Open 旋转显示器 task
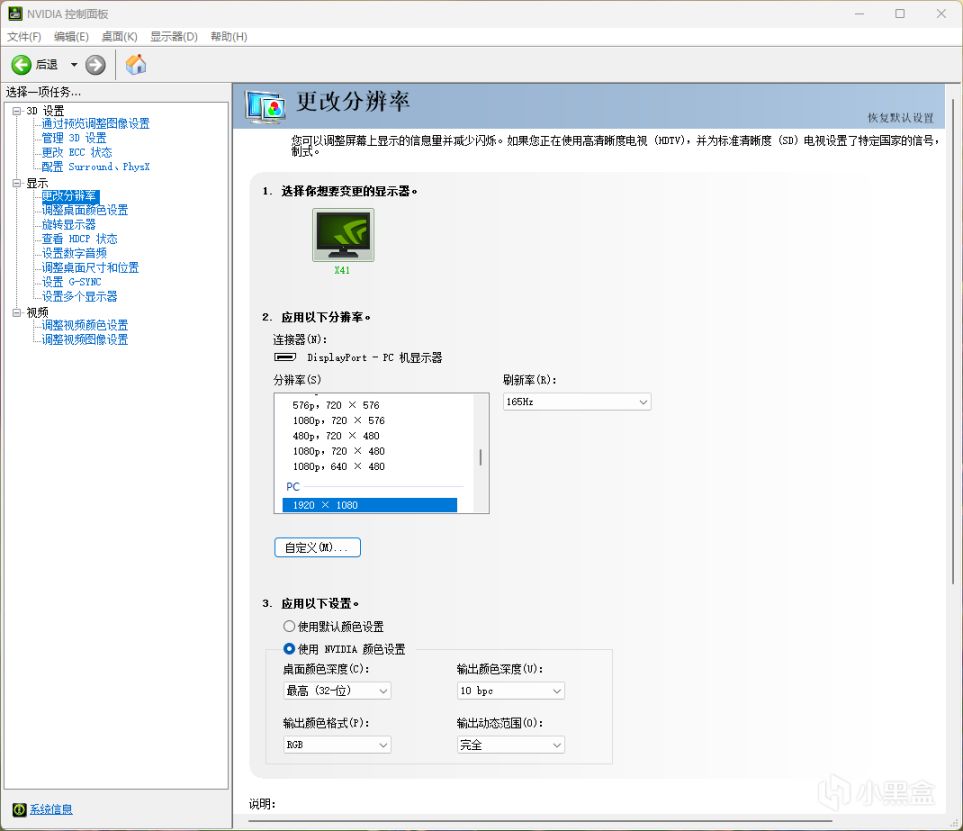The width and height of the screenshot is (963, 831). point(68,224)
